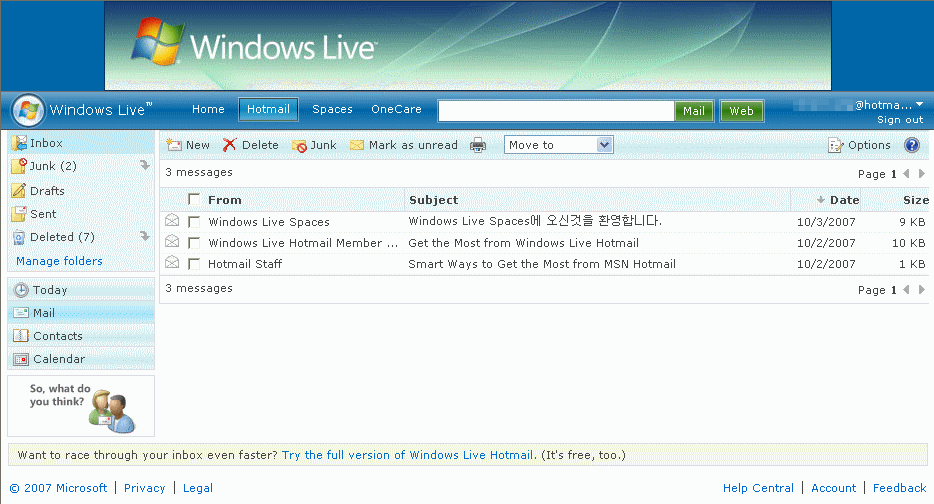Empty Deleted folder using its arrow icon
The image size is (934, 504).
coord(145,236)
